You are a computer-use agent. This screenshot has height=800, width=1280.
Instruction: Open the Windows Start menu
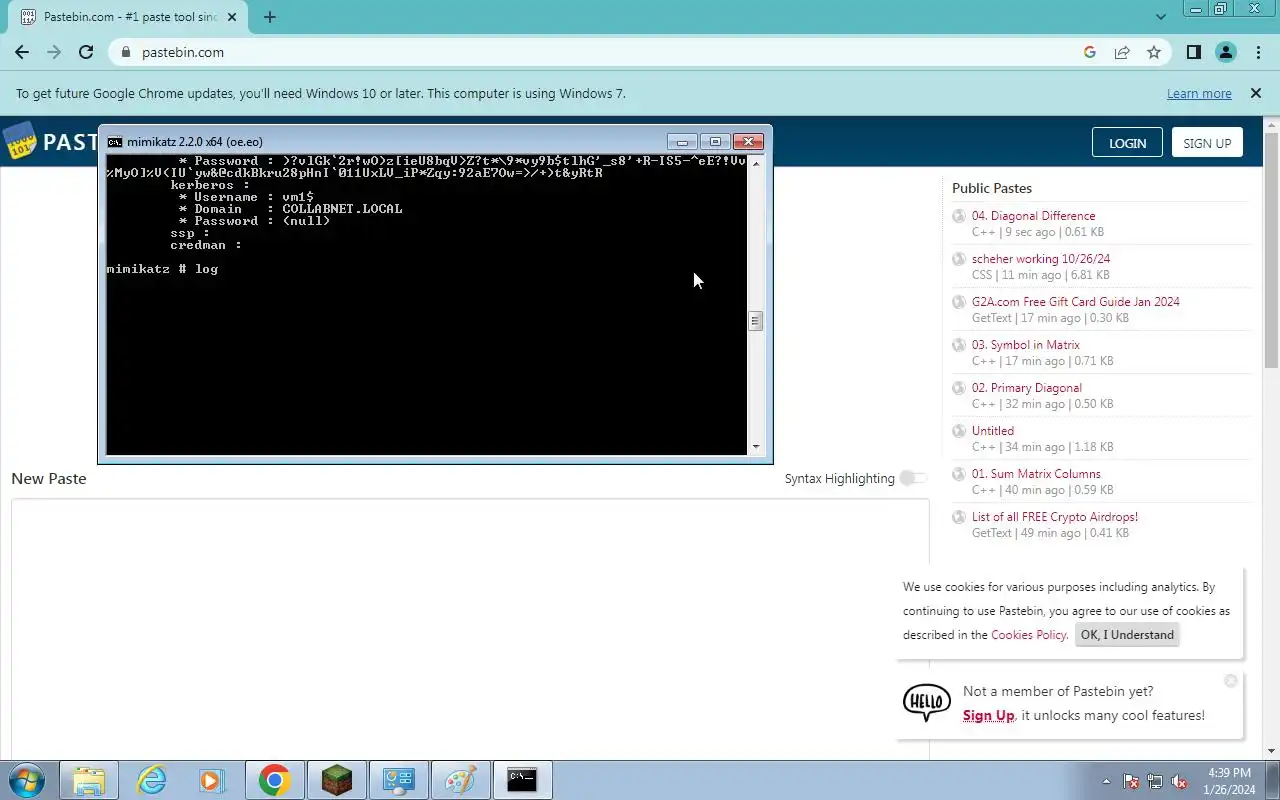point(25,780)
